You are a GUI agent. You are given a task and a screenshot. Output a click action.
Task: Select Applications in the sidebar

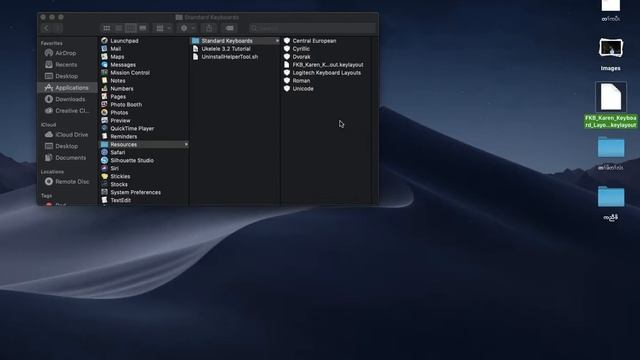(67, 88)
